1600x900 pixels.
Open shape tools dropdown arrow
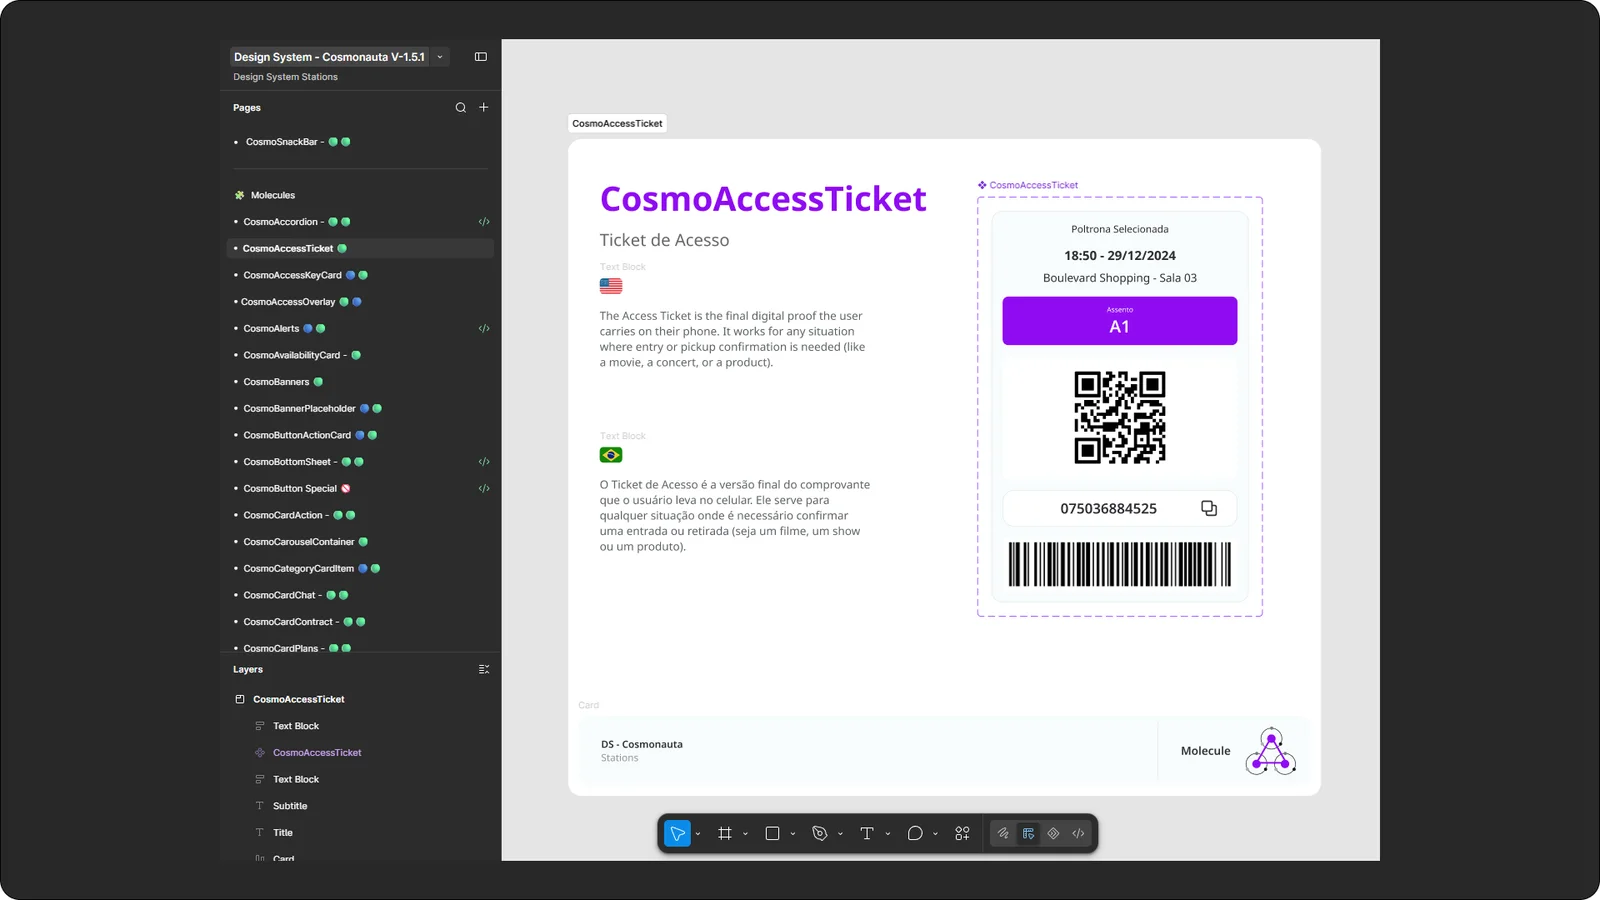tap(792, 834)
